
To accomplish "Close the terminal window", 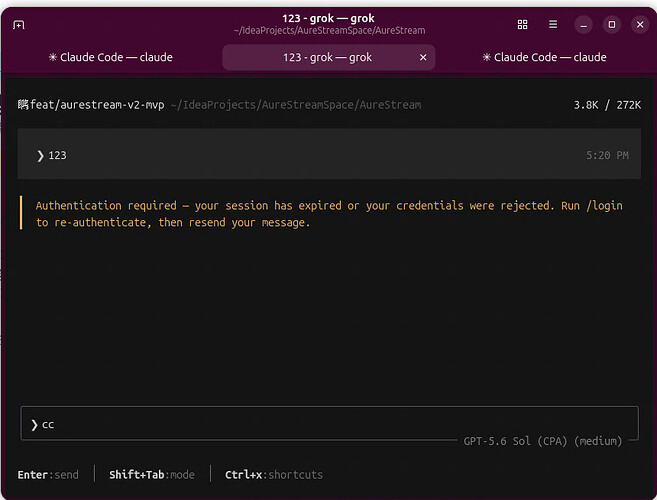I will pos(640,25).
